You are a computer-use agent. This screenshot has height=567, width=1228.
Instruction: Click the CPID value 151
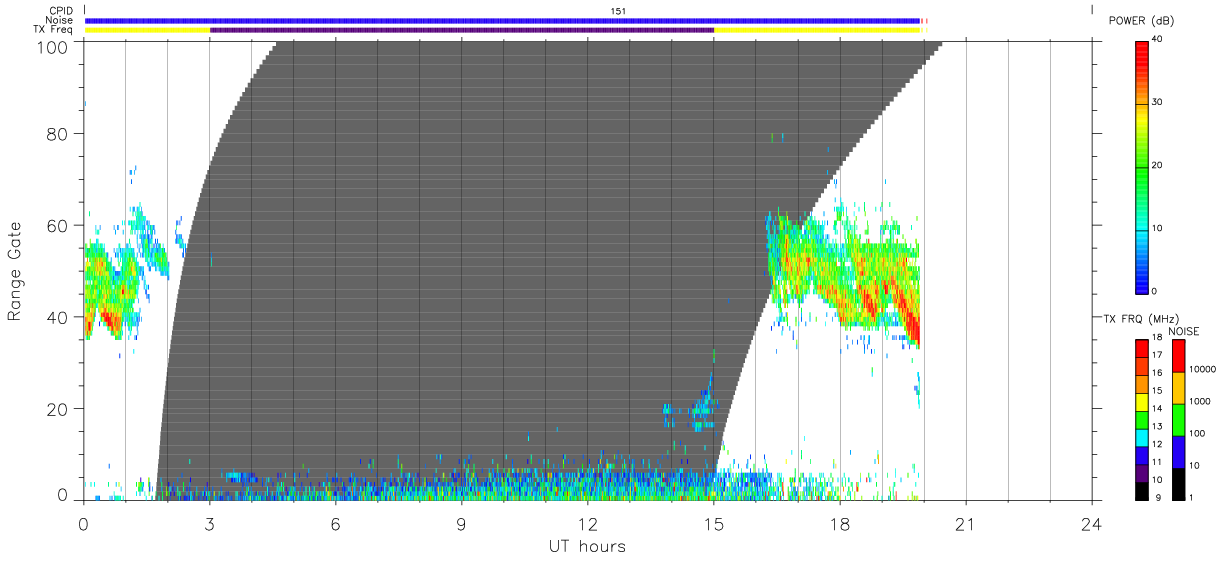pyautogui.click(x=618, y=10)
